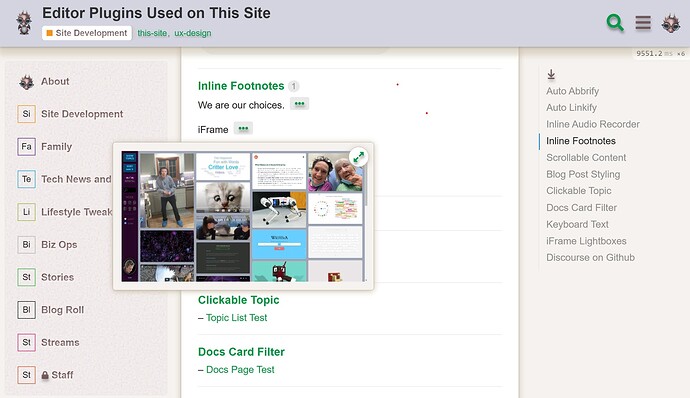Open the search magnifier icon

(x=615, y=22)
